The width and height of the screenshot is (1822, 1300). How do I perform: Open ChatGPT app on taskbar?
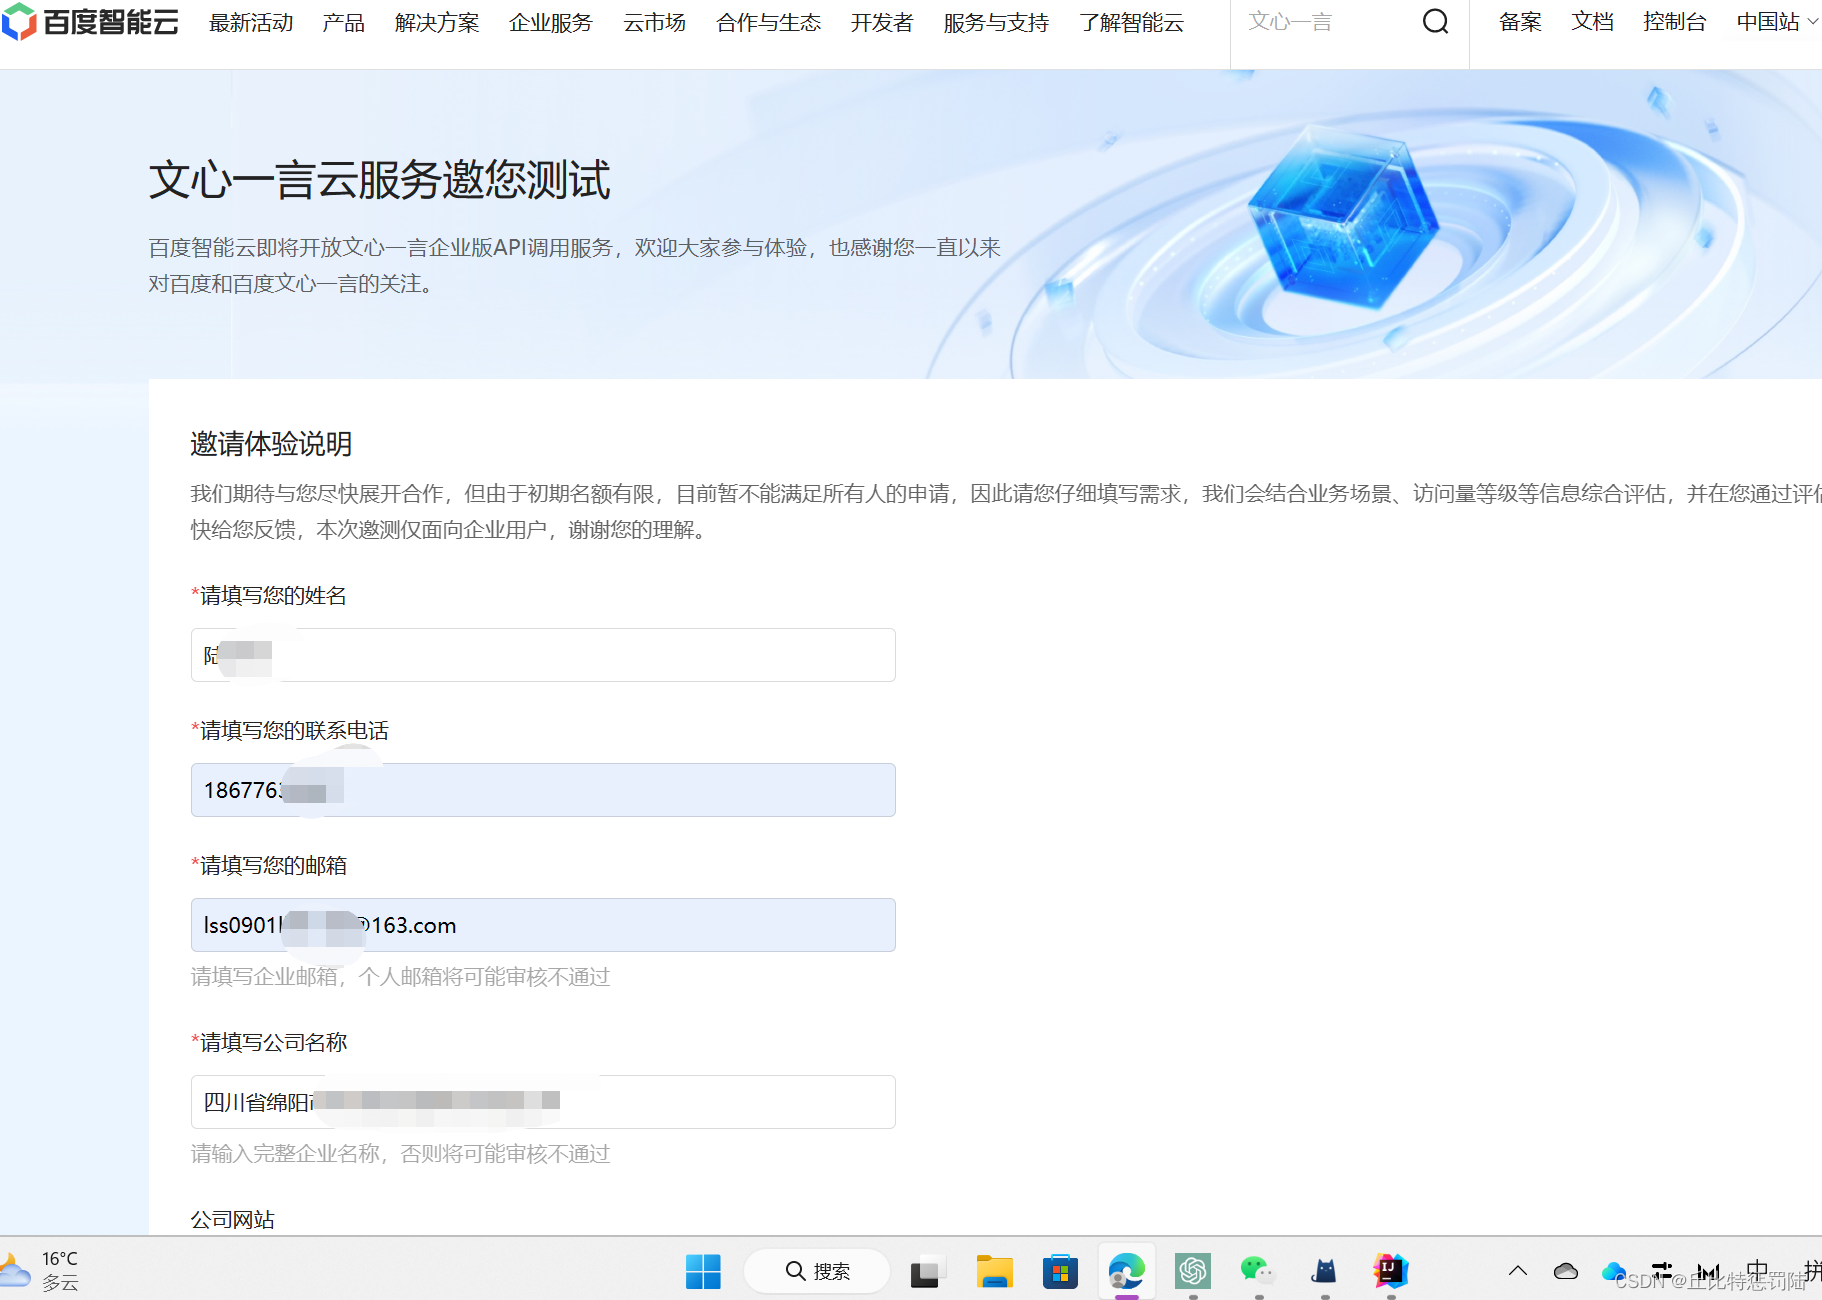(1193, 1271)
